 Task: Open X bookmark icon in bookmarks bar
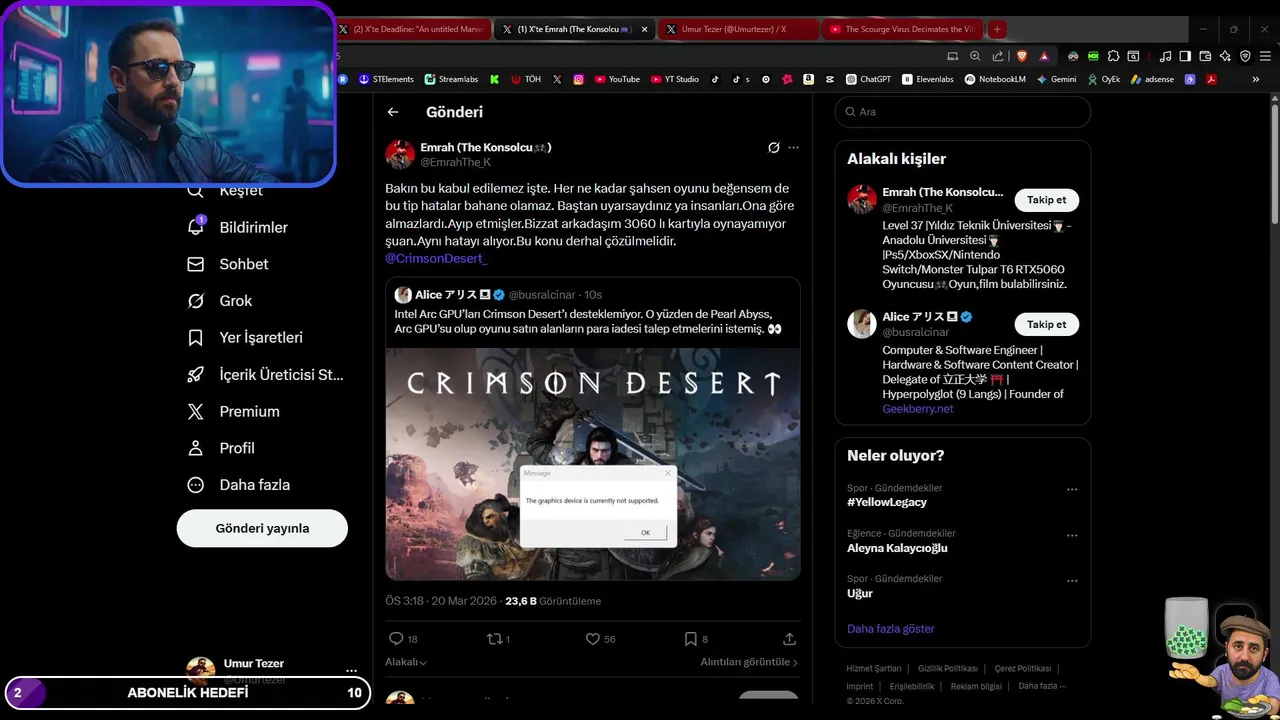557,79
